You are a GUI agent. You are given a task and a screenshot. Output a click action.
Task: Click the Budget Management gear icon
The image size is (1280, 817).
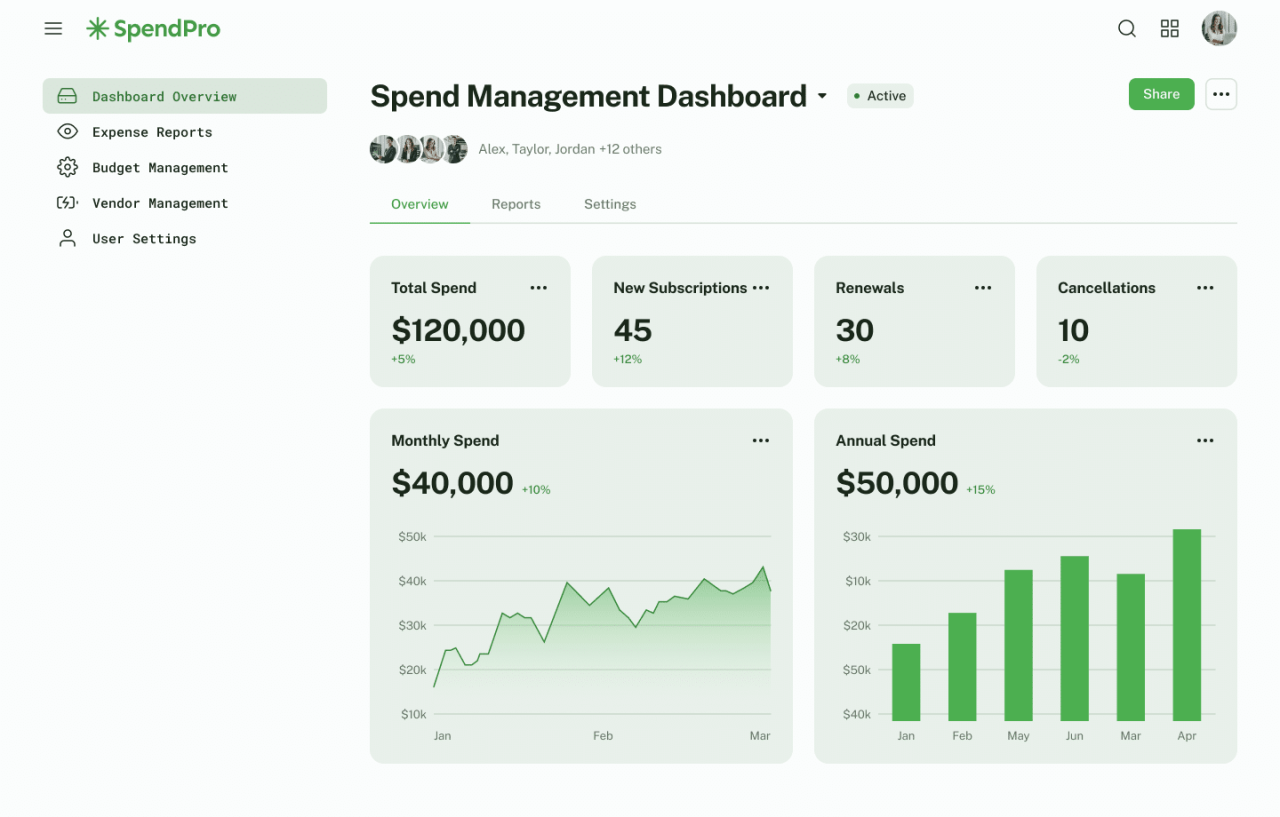click(66, 167)
